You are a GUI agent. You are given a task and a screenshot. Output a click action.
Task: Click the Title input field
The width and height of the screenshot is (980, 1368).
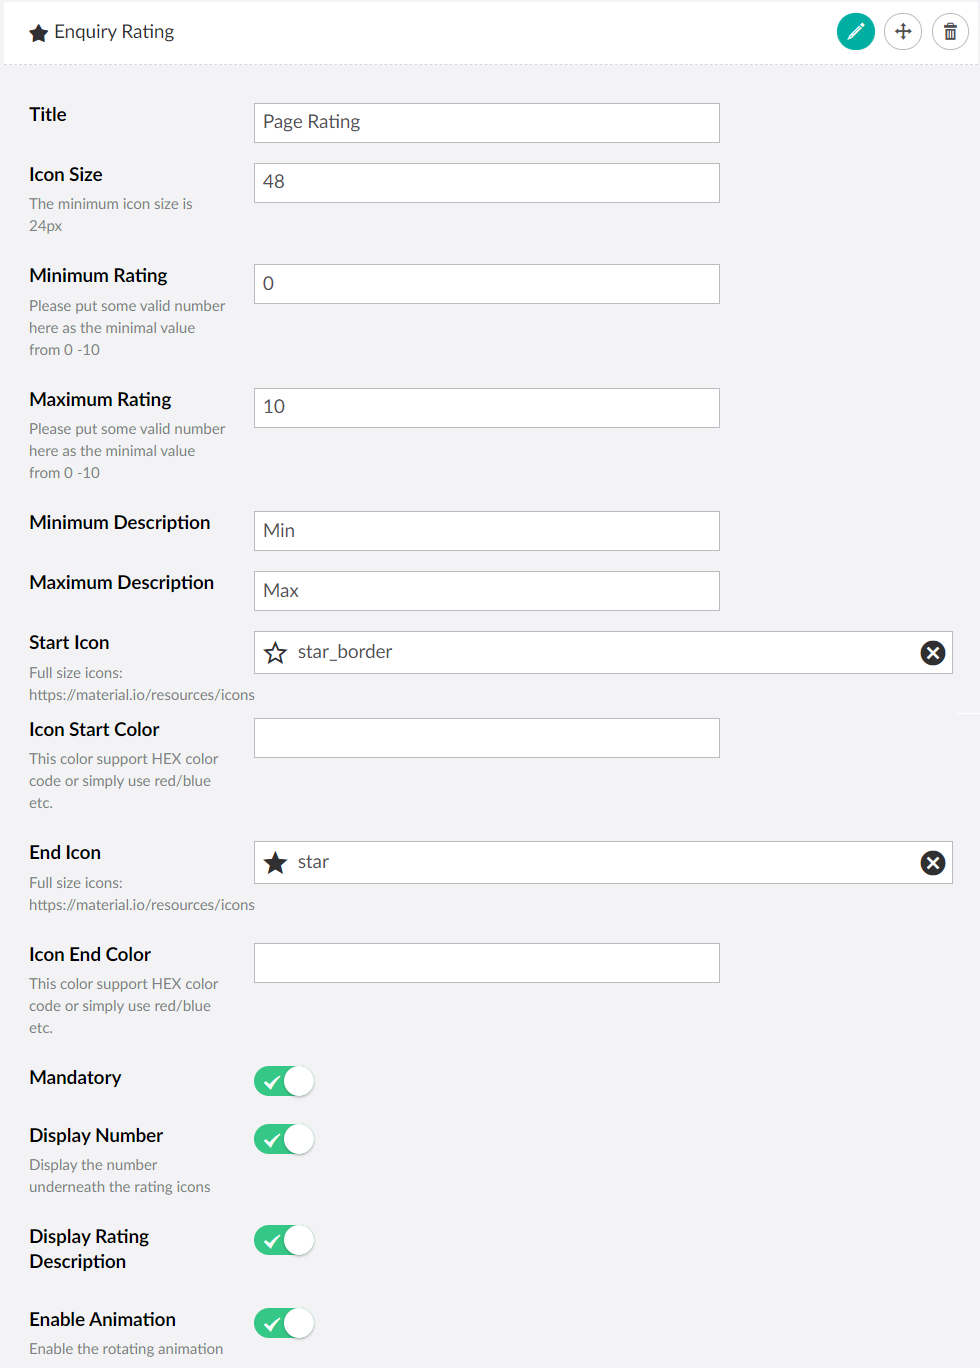point(486,123)
